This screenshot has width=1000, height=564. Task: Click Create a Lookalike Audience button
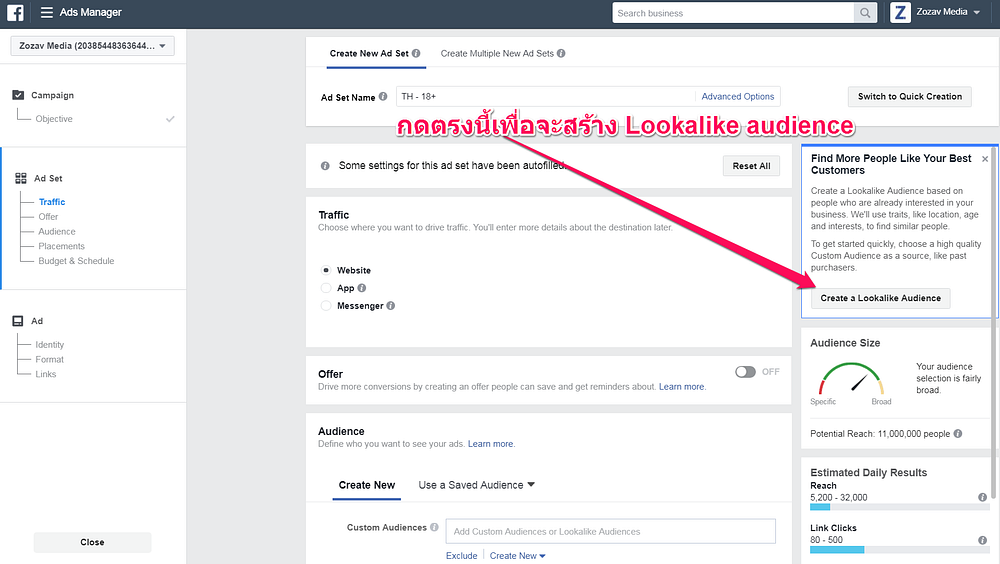880,298
